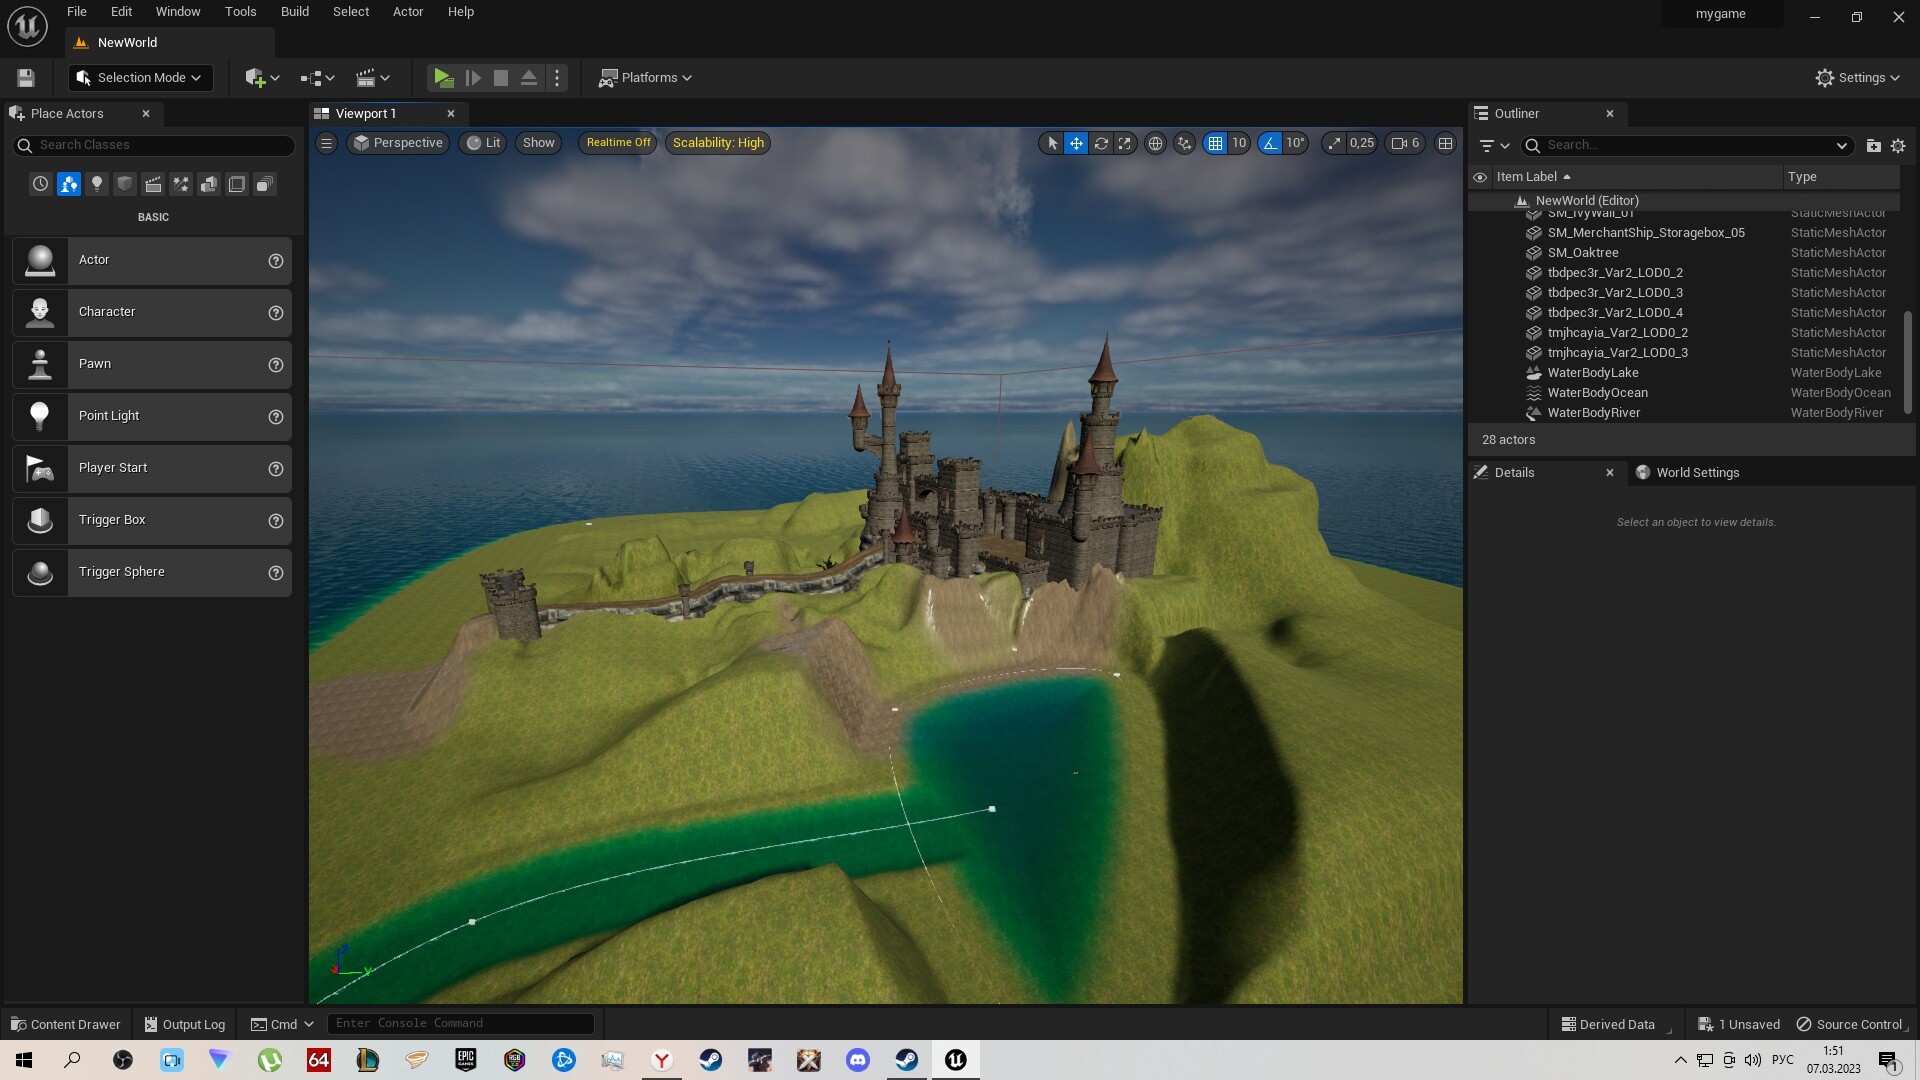Select the Rotate transform tool
The width and height of the screenshot is (1920, 1080).
(1101, 143)
